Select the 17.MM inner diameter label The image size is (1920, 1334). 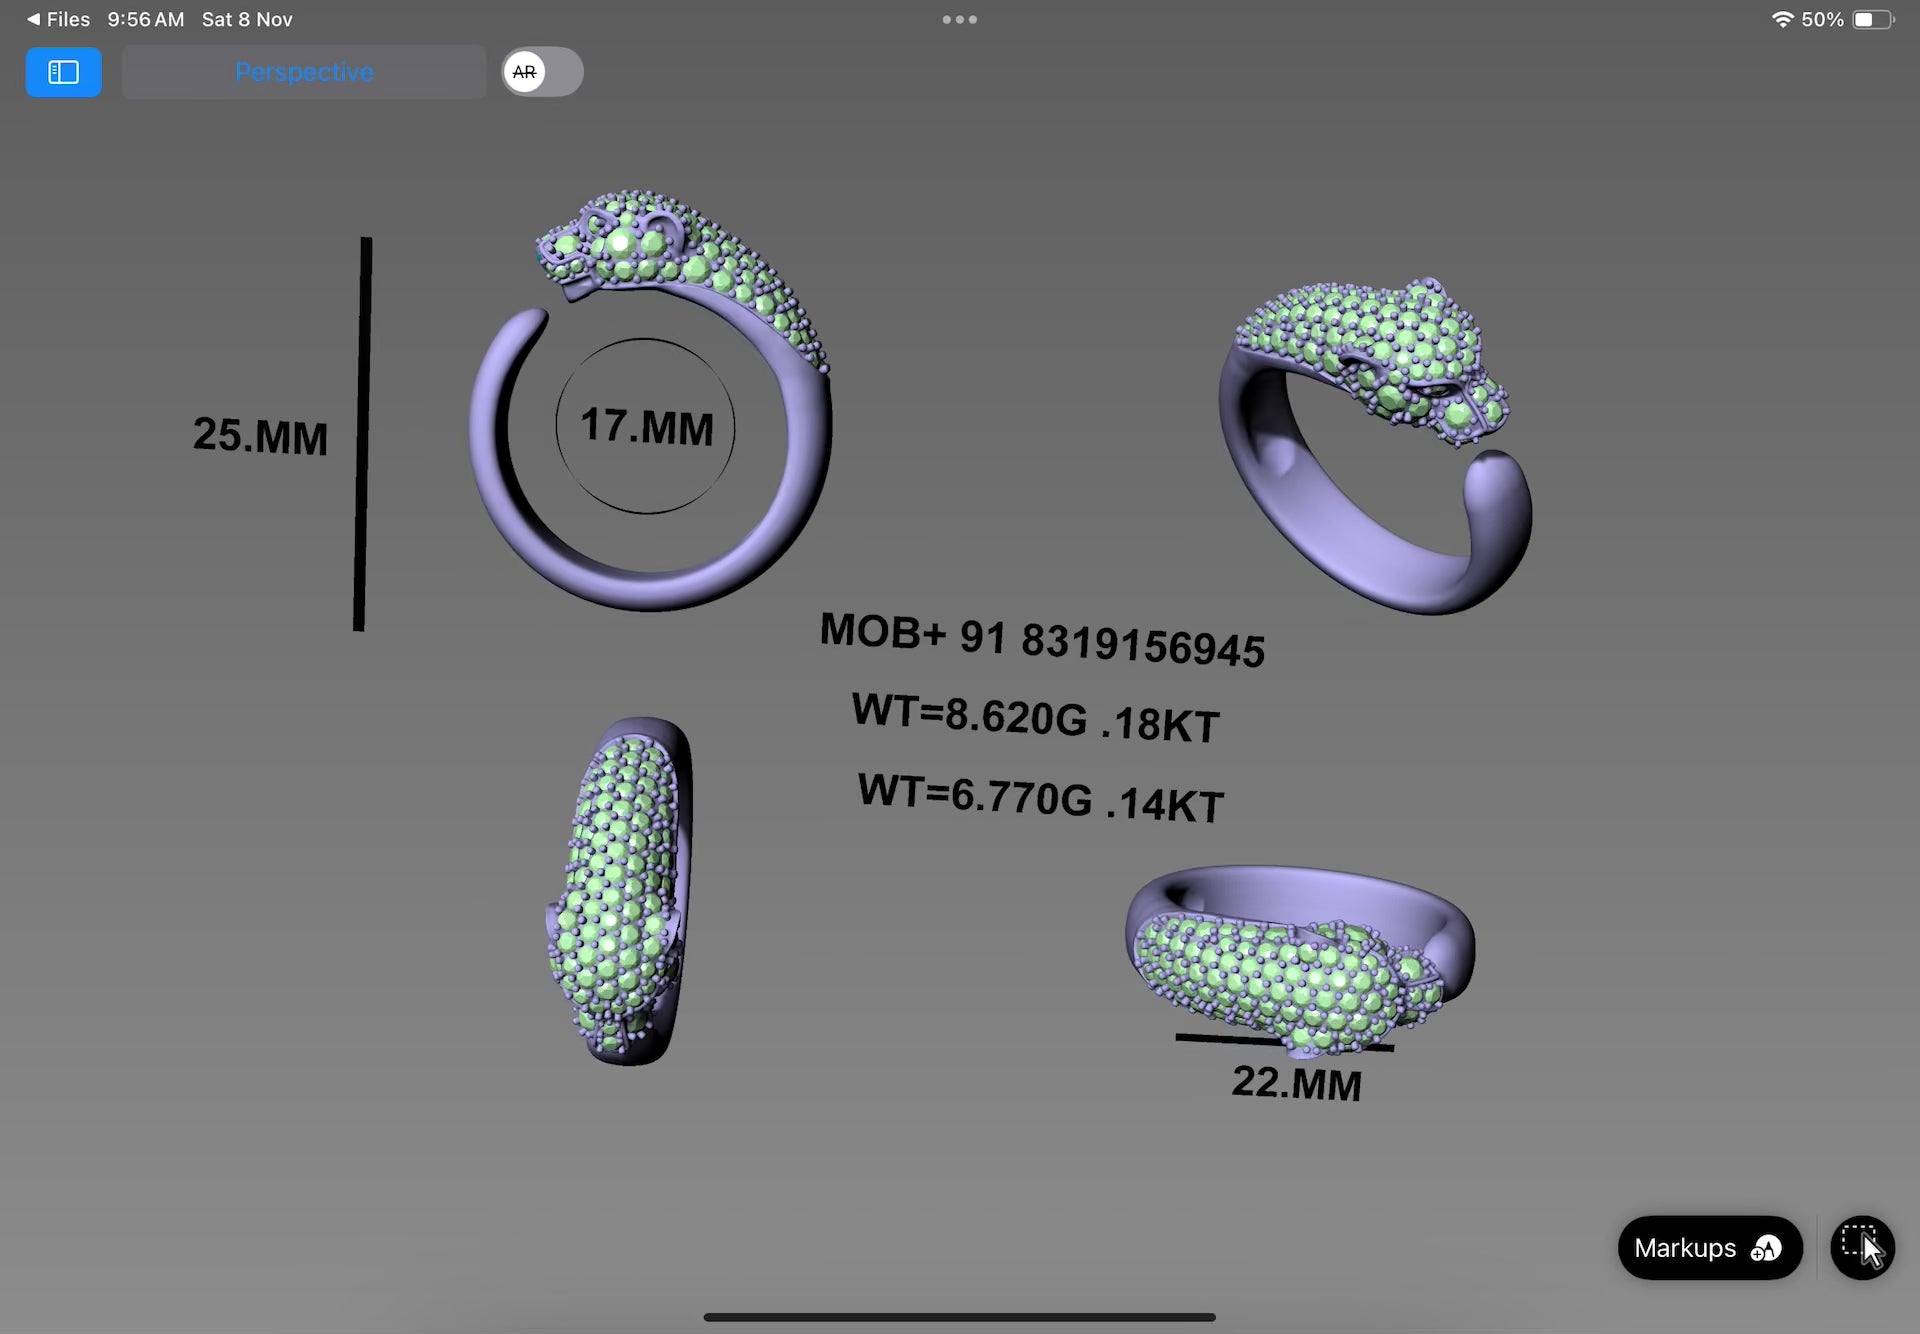646,427
